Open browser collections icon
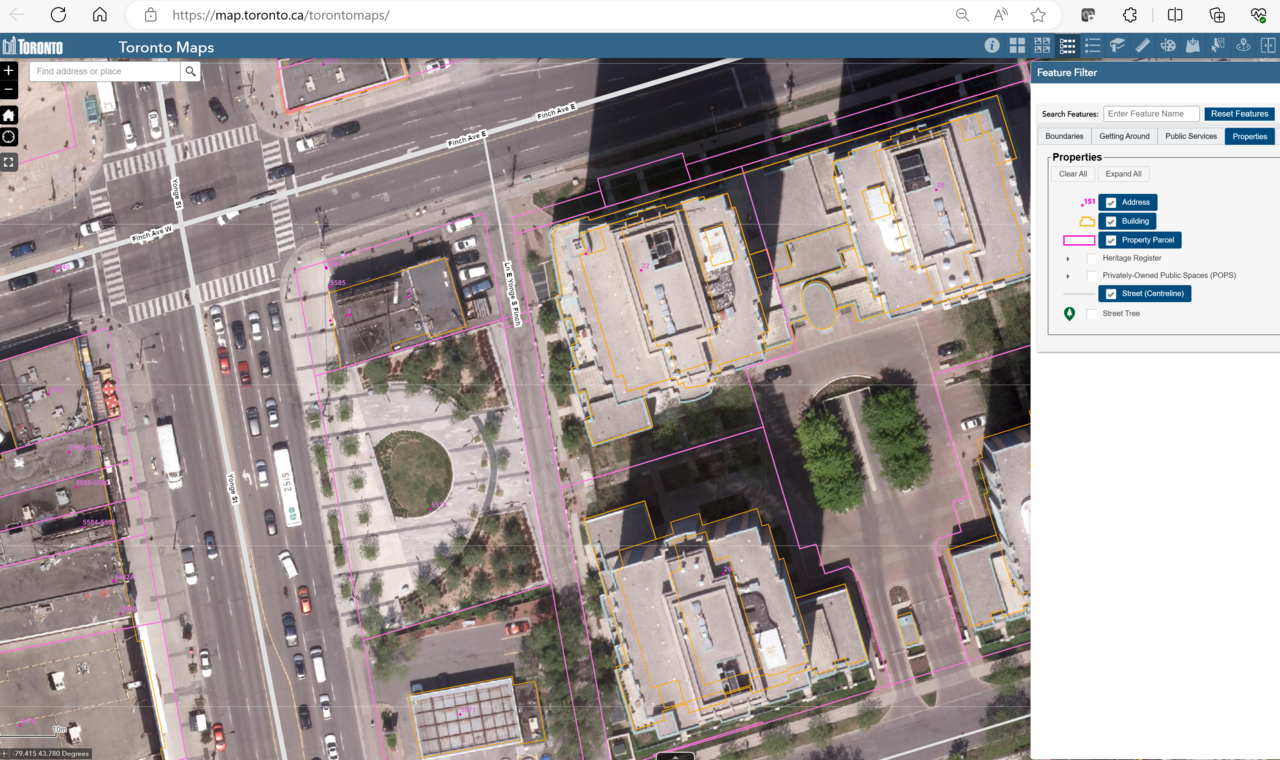 (x=1217, y=15)
